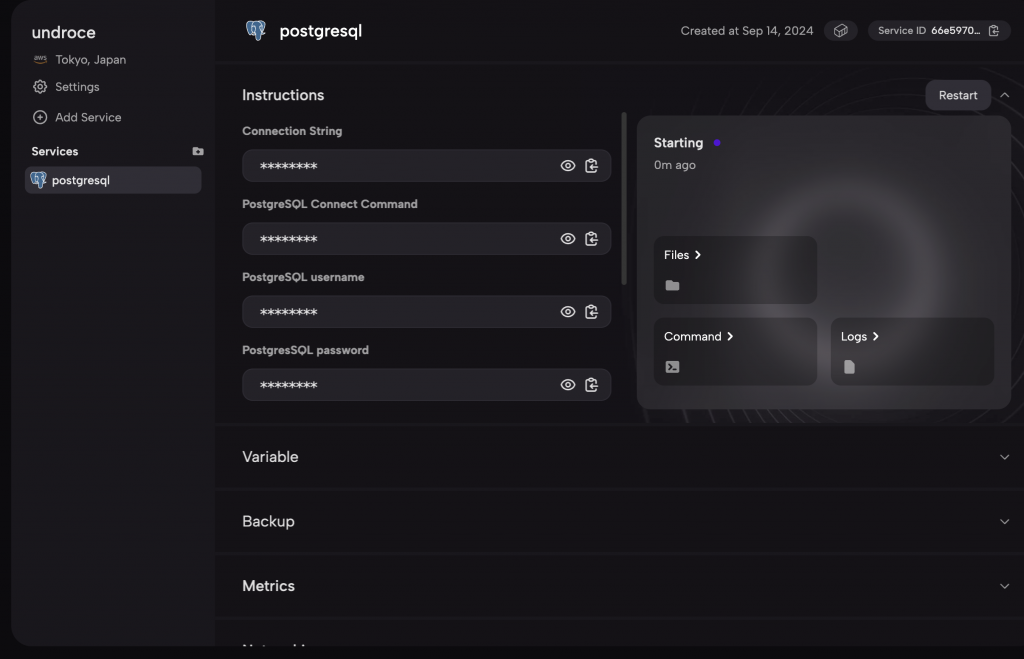
Task: Open the Command card
Action: 735,351
